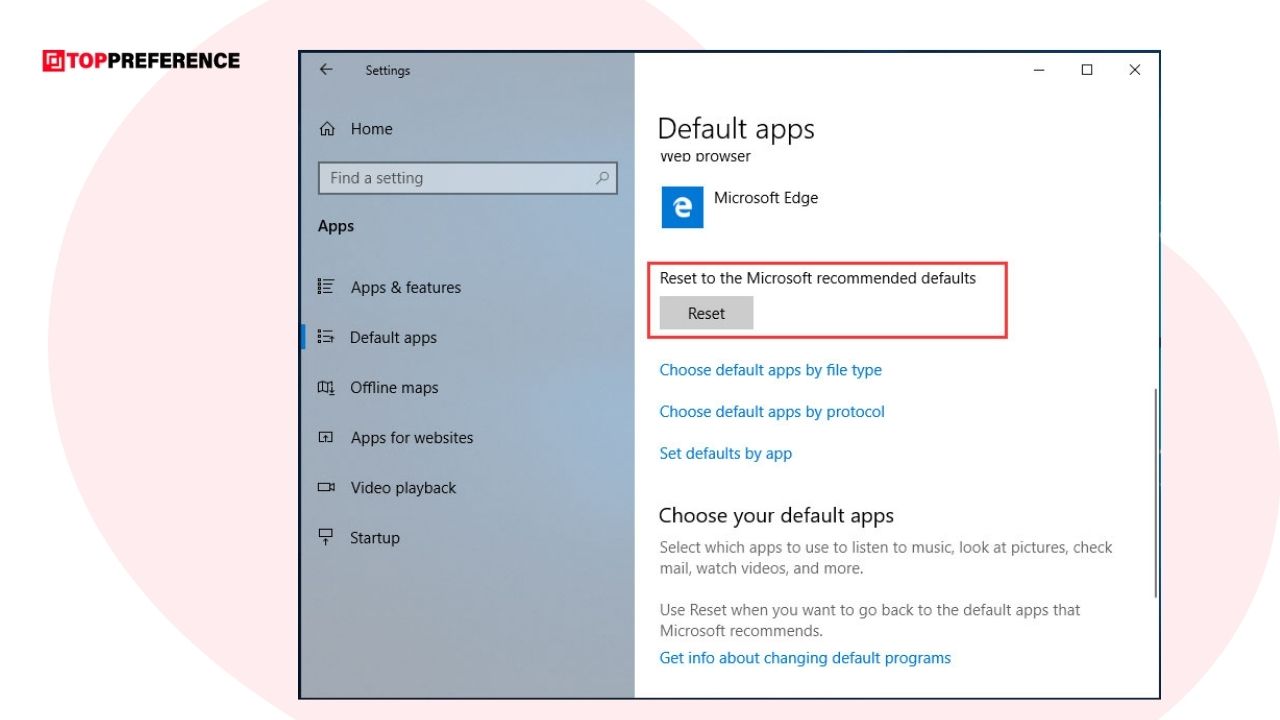Click the Video playback camera icon

tap(325, 487)
